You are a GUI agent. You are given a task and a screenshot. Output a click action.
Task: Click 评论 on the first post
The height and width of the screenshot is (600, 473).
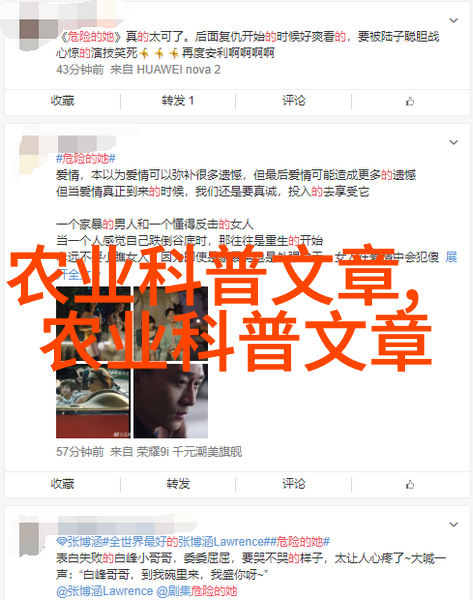point(294,101)
